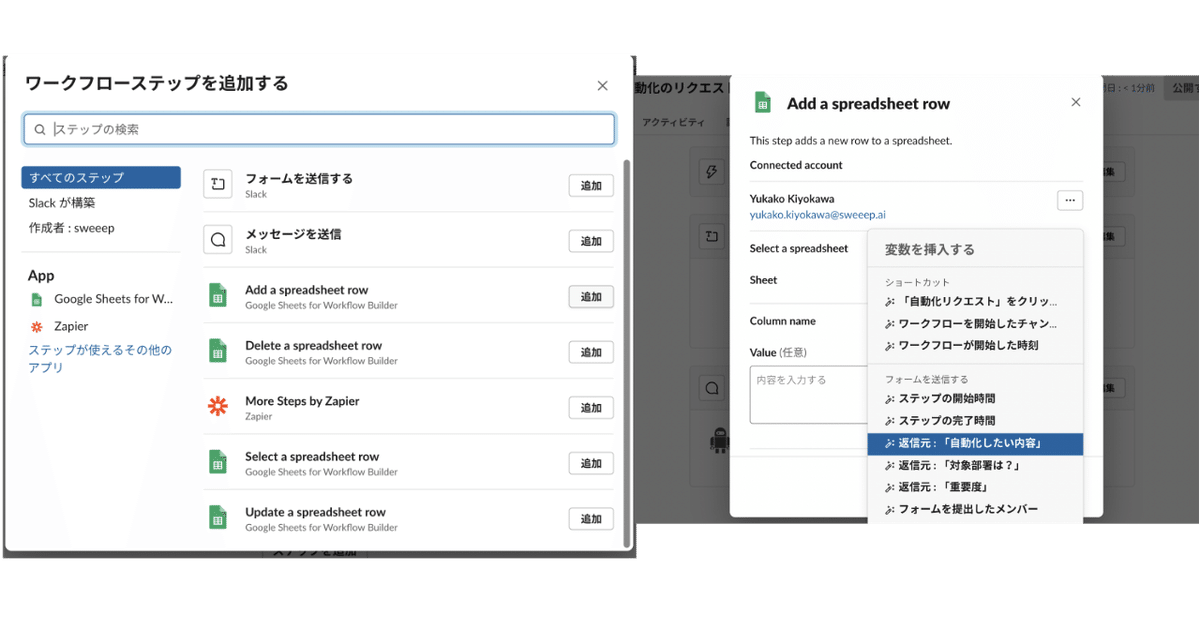This screenshot has height=628, width=1200.
Task: Click the lightning bolt trigger icon behind the right dialog
Action: [x=711, y=172]
